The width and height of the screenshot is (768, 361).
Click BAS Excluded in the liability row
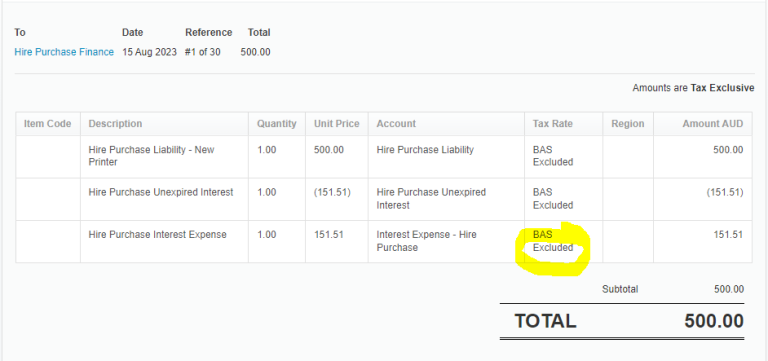pyautogui.click(x=552, y=156)
